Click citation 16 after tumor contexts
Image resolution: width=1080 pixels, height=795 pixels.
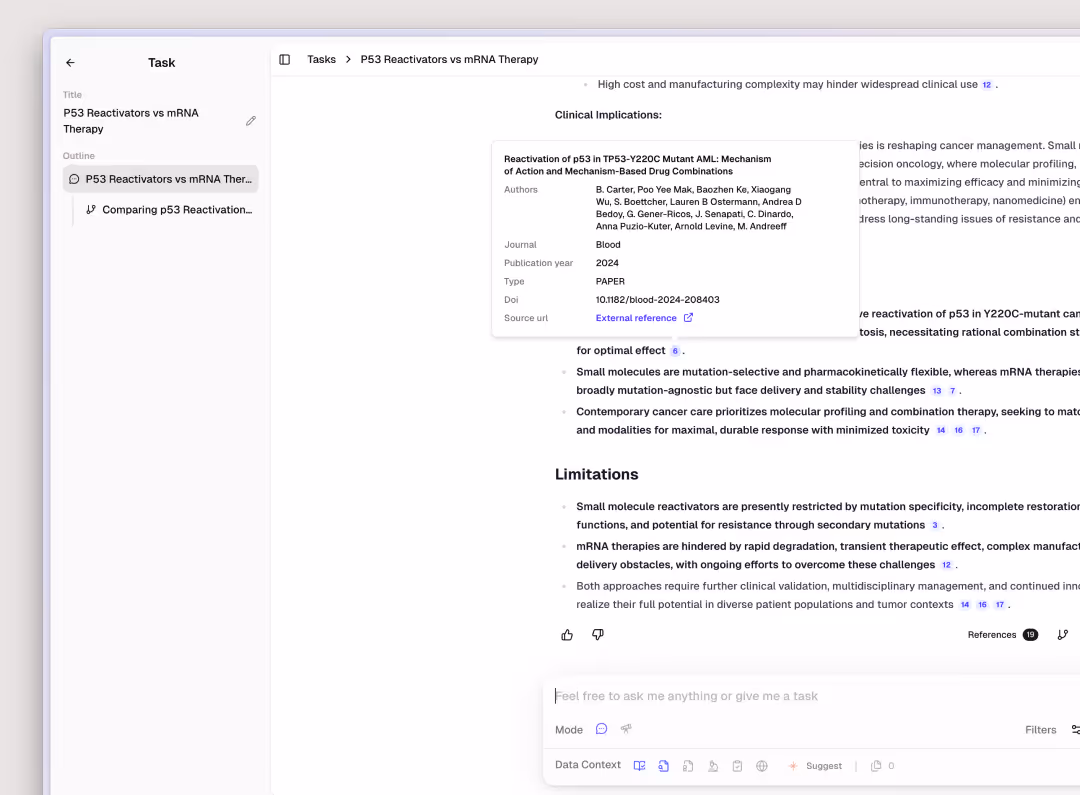coord(982,605)
